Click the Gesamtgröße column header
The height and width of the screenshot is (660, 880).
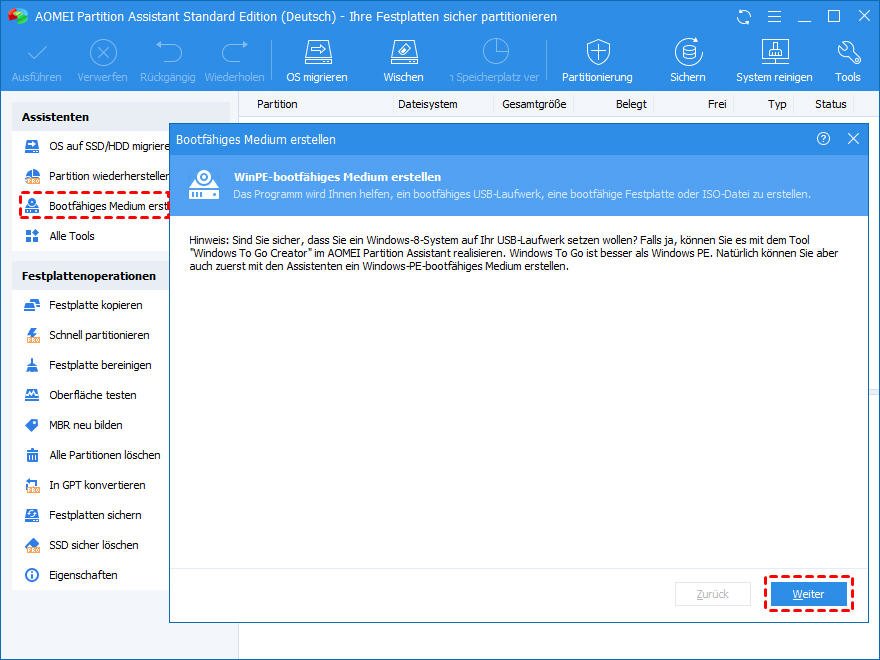point(534,104)
